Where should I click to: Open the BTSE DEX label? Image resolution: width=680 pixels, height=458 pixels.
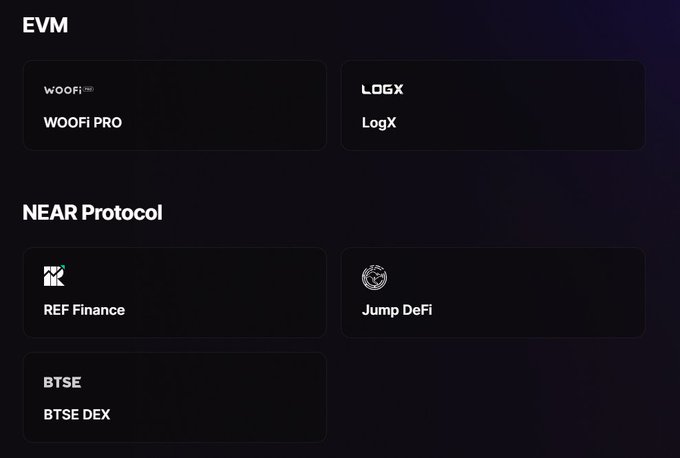pyautogui.click(x=77, y=415)
